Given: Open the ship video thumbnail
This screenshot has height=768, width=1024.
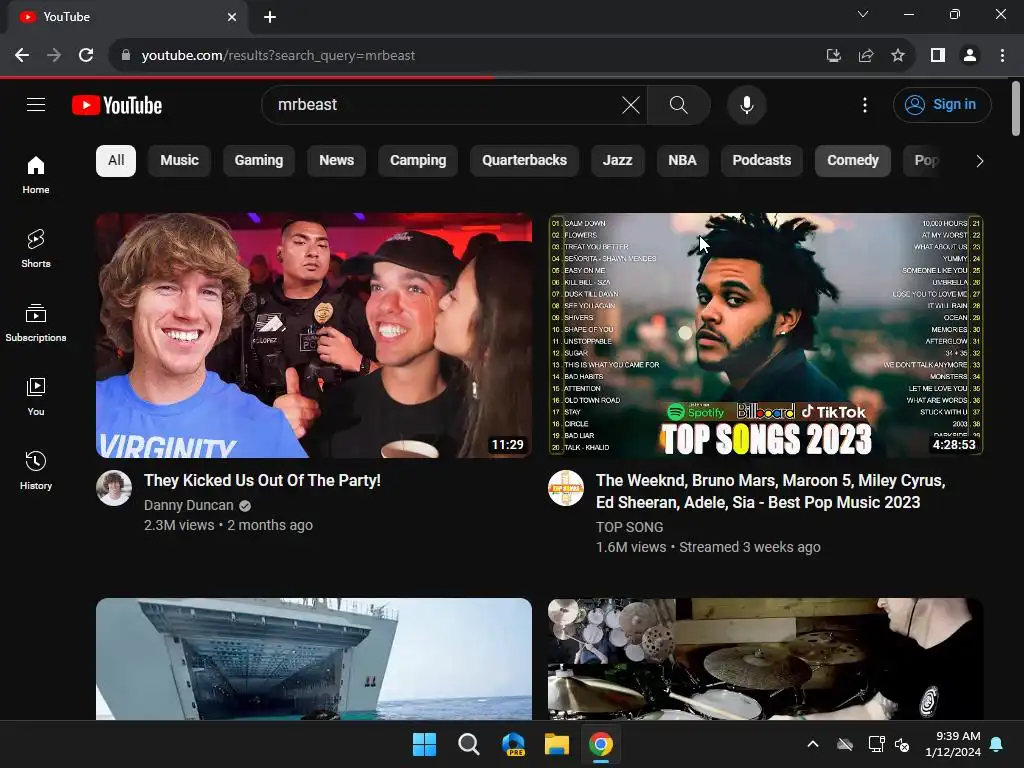Looking at the screenshot, I should (x=313, y=658).
